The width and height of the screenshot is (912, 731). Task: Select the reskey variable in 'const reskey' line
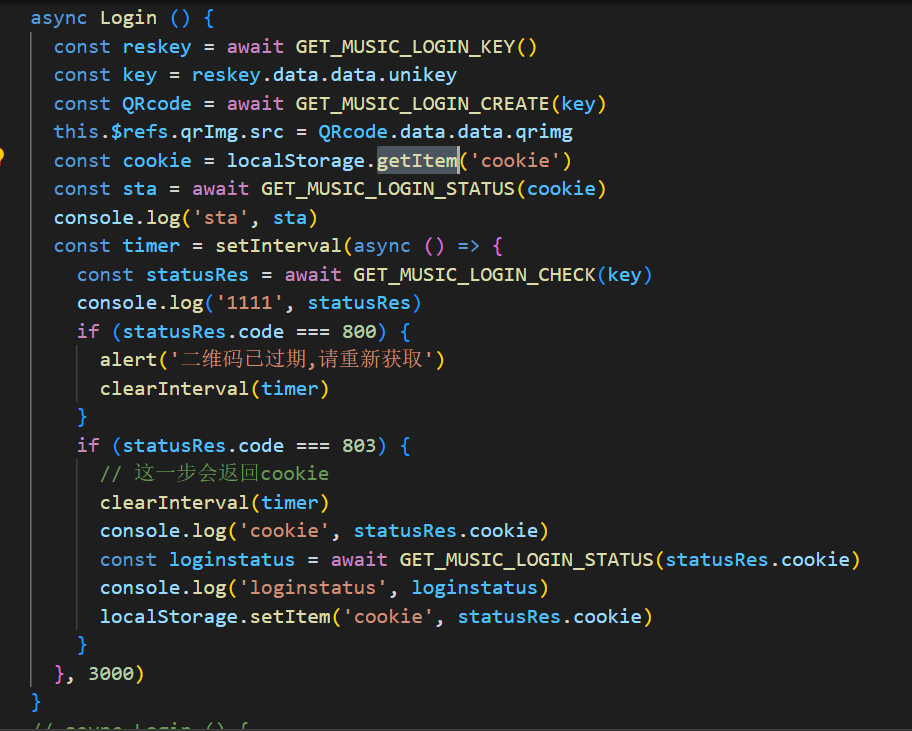(157, 47)
